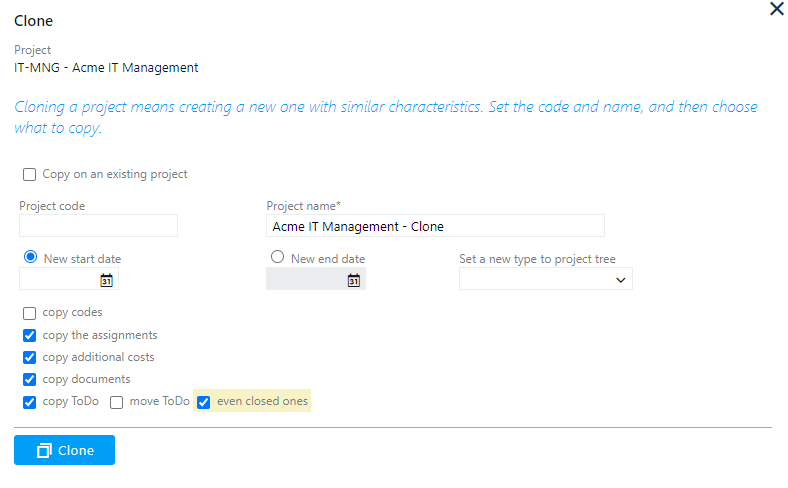Focus the Project name text field
Viewport: 788px width, 488px height.
pos(435,226)
